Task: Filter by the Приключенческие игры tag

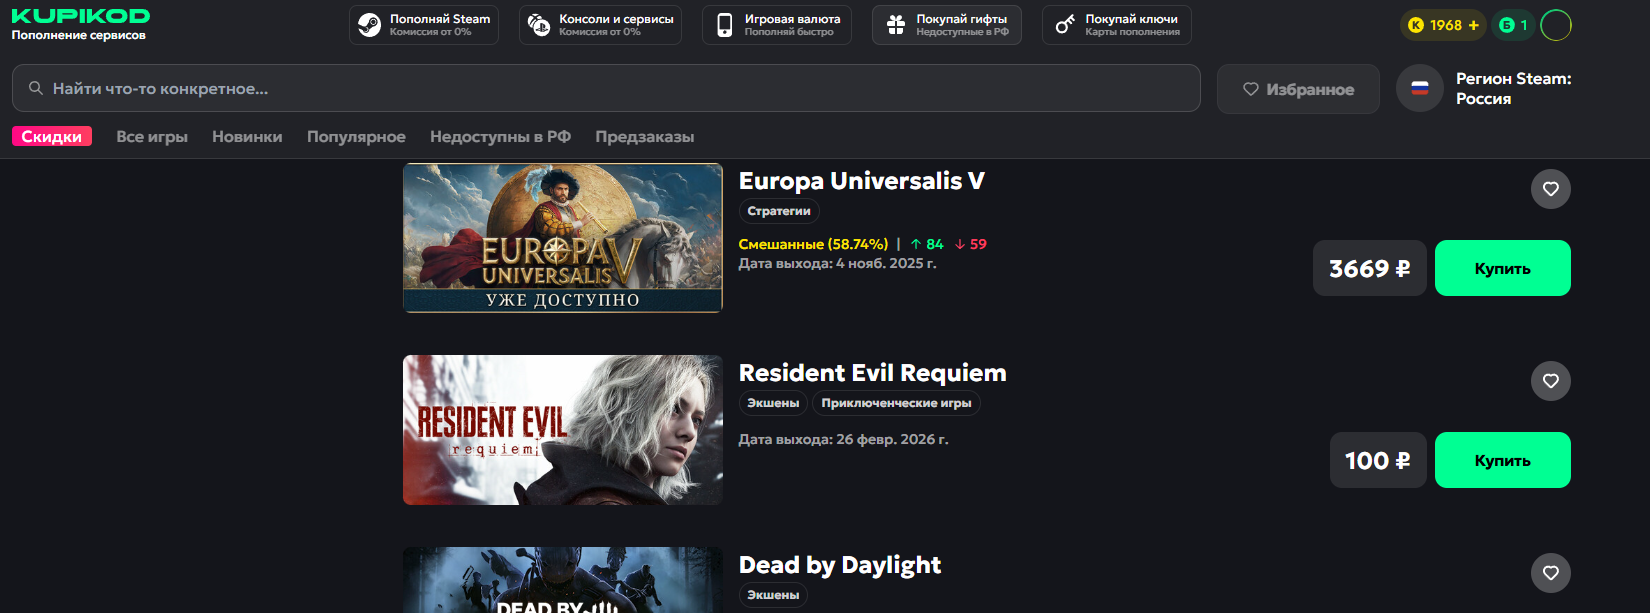Action: click(x=897, y=403)
